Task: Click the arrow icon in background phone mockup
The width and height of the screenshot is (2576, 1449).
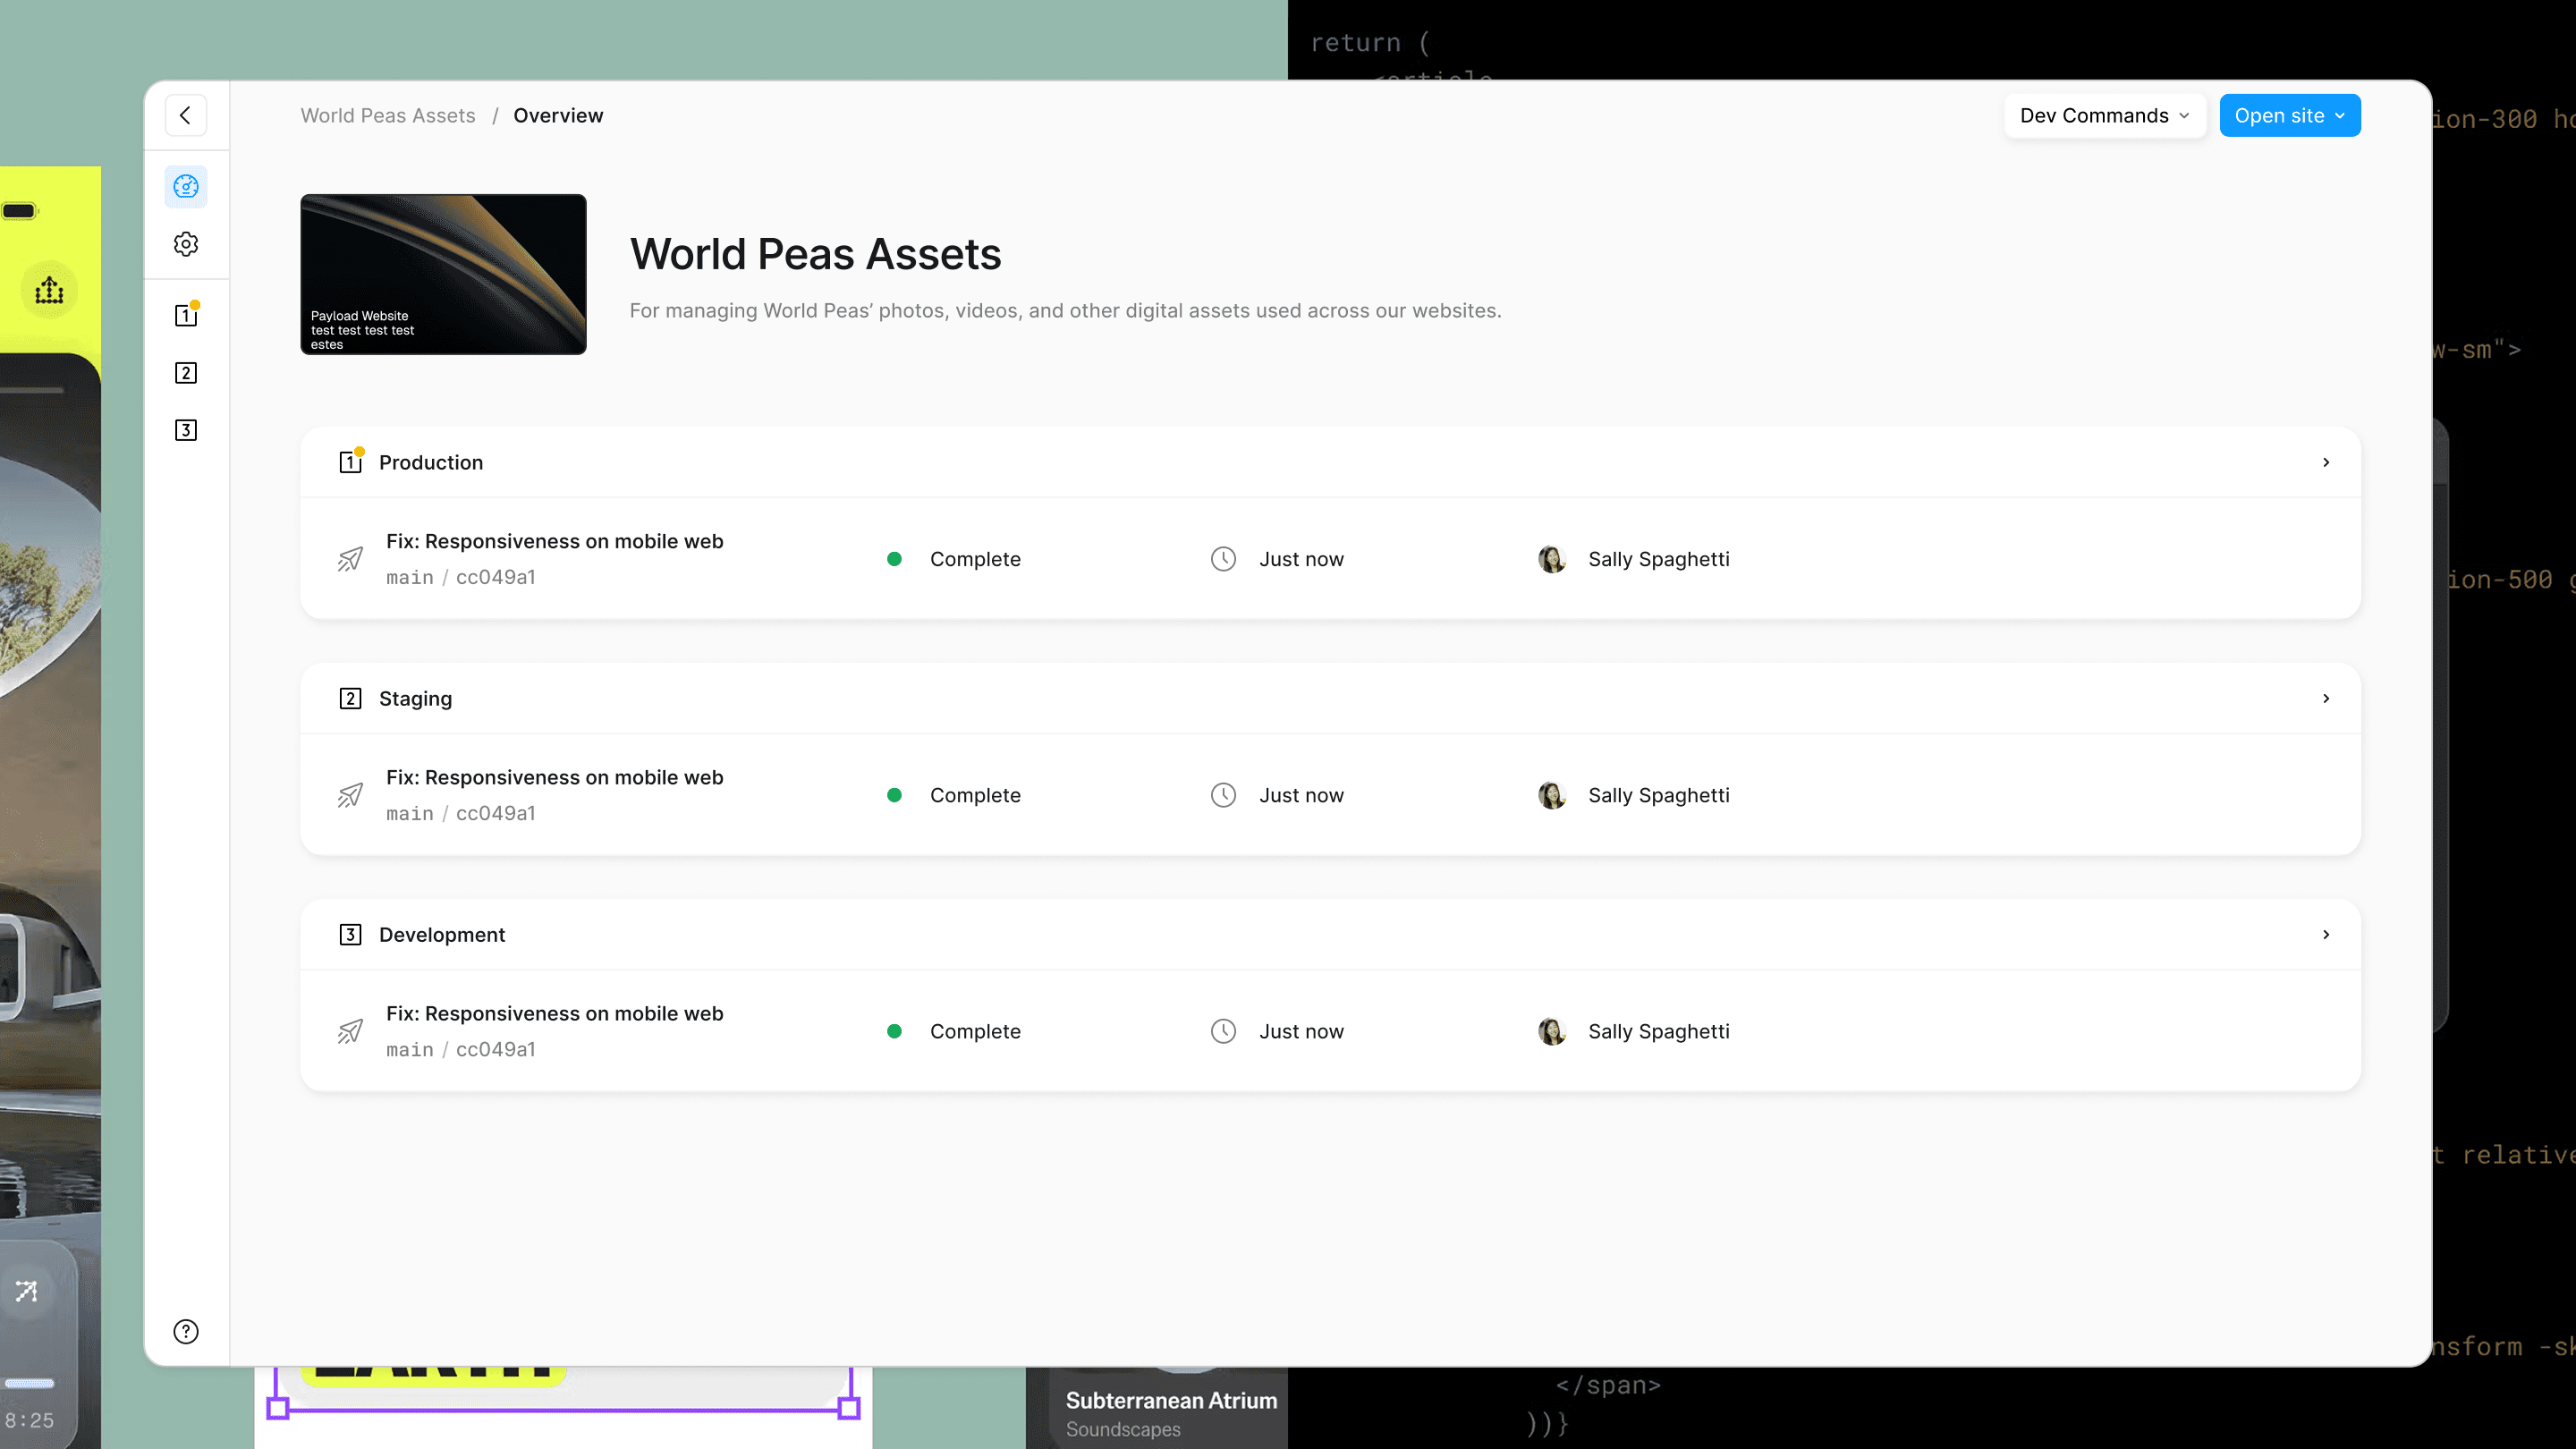Action: point(27,1291)
